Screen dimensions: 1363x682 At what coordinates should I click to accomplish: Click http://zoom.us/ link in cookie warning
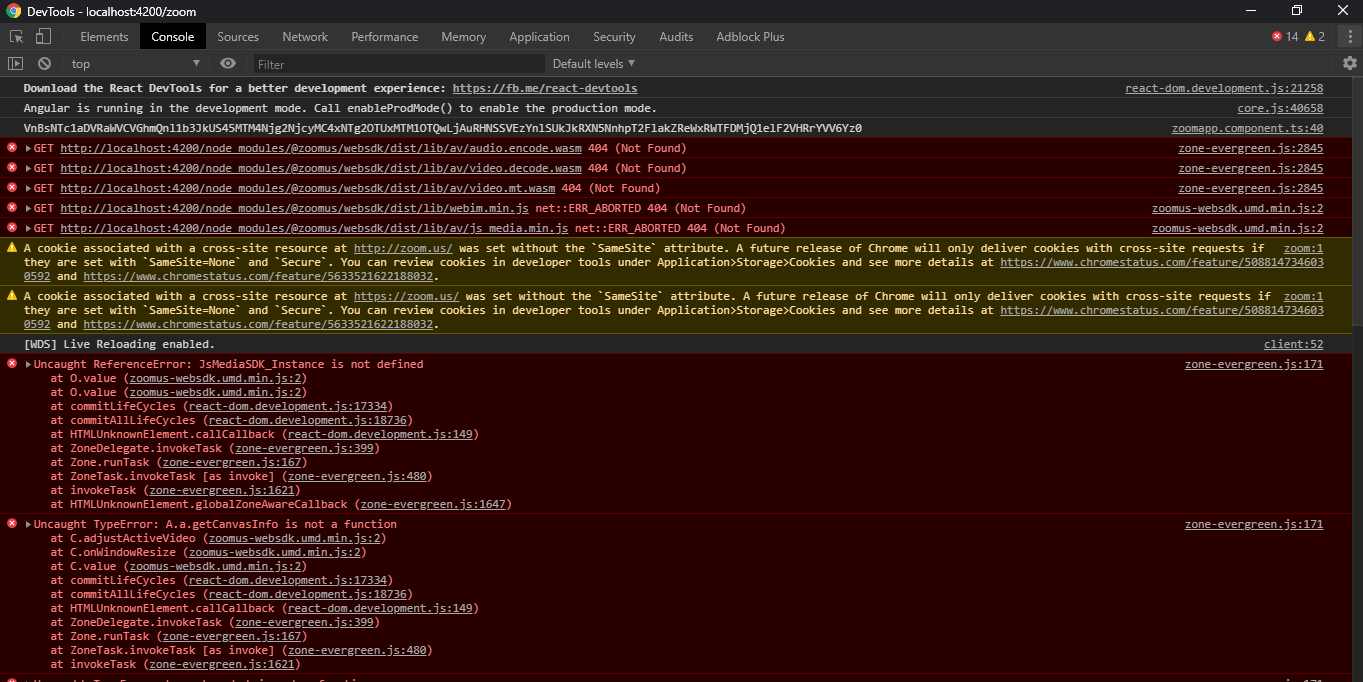point(403,248)
